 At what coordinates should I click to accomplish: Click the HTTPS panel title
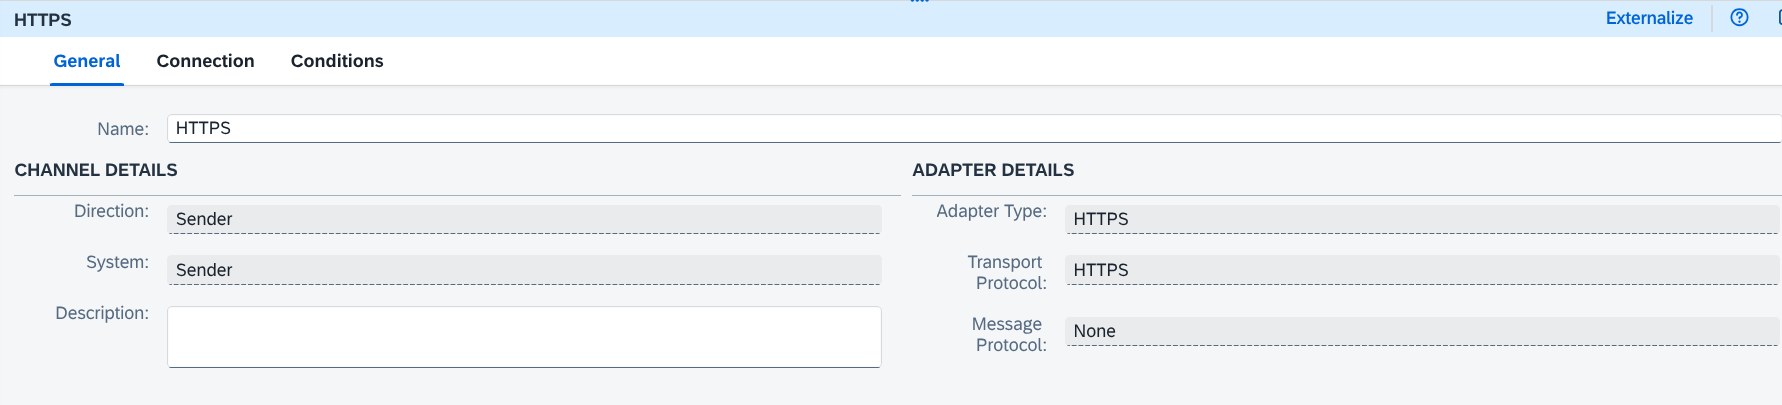43,20
